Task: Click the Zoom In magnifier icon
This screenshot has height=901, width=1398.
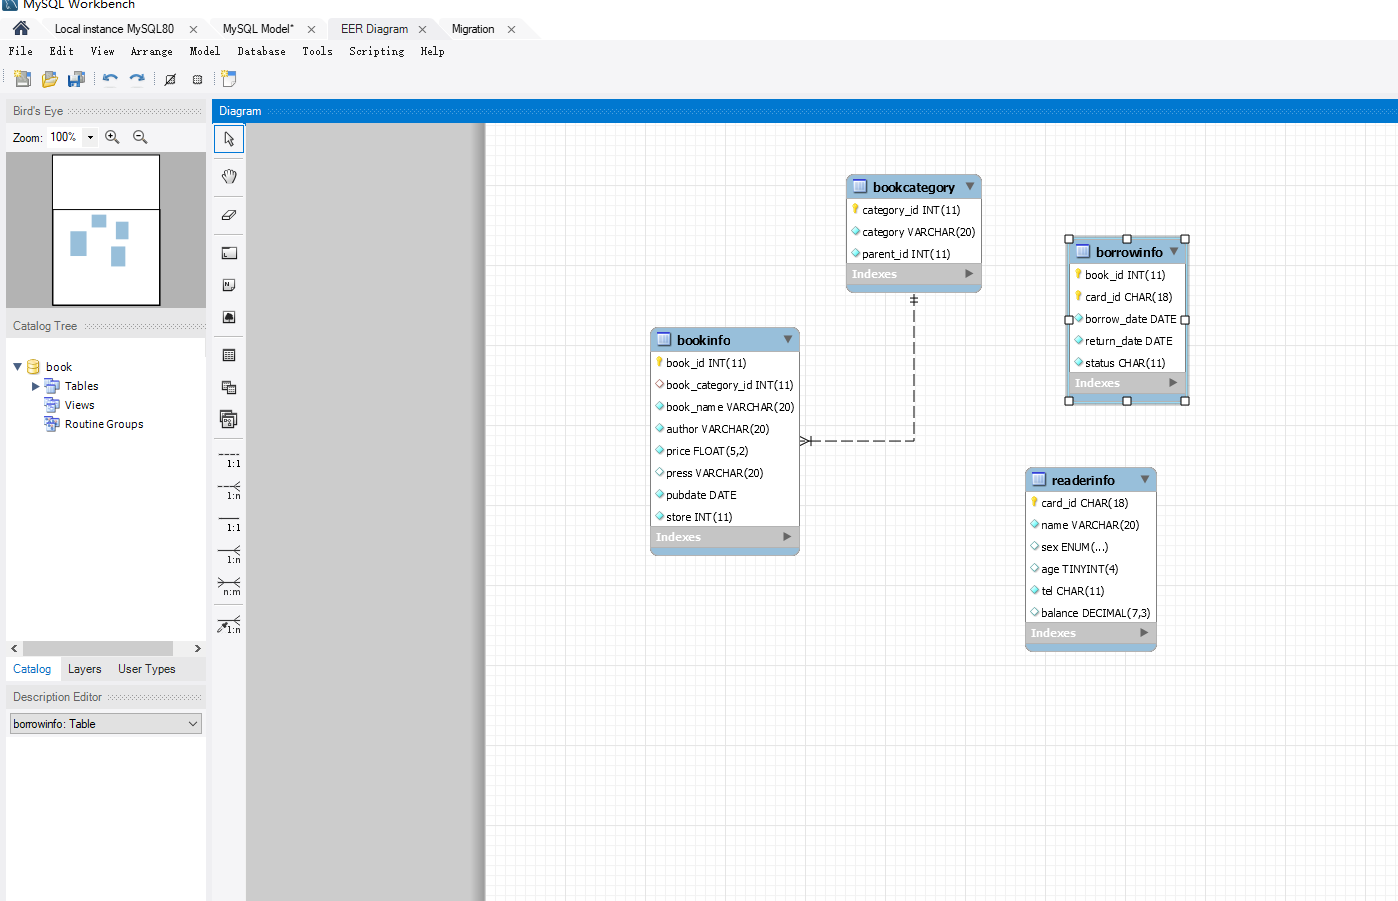Action: tap(112, 137)
